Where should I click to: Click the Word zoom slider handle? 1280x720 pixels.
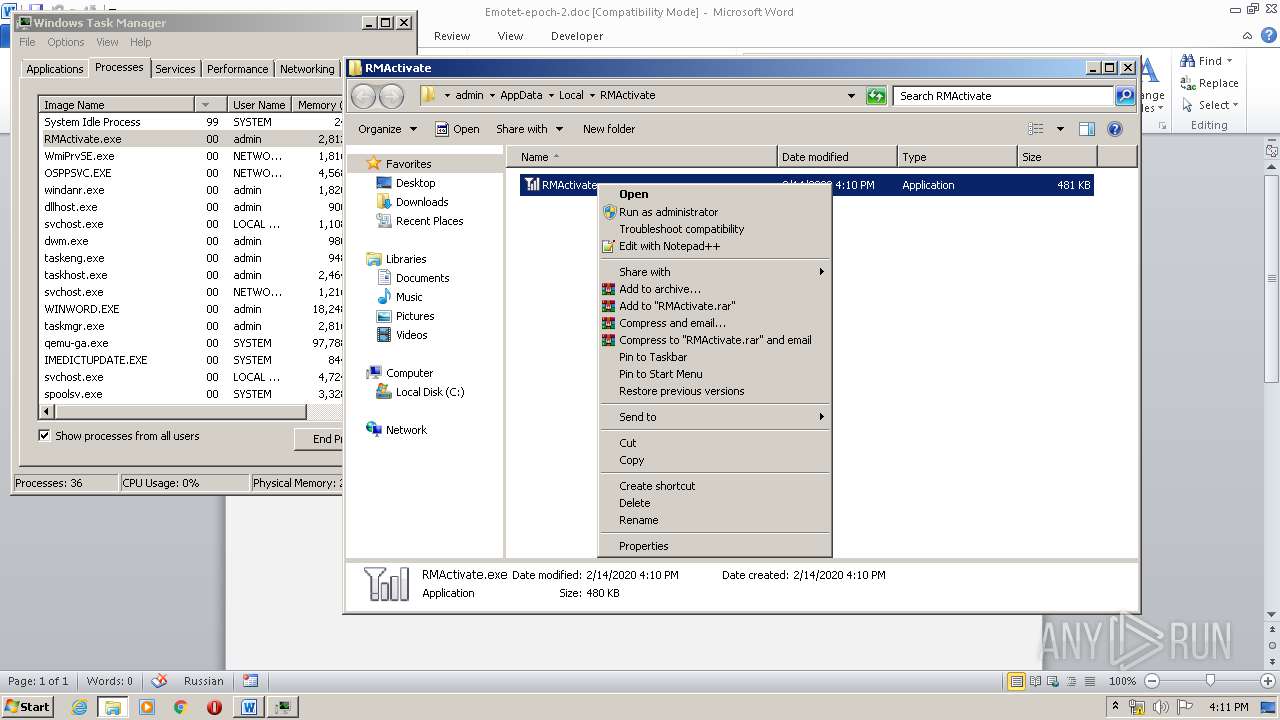pos(1210,681)
